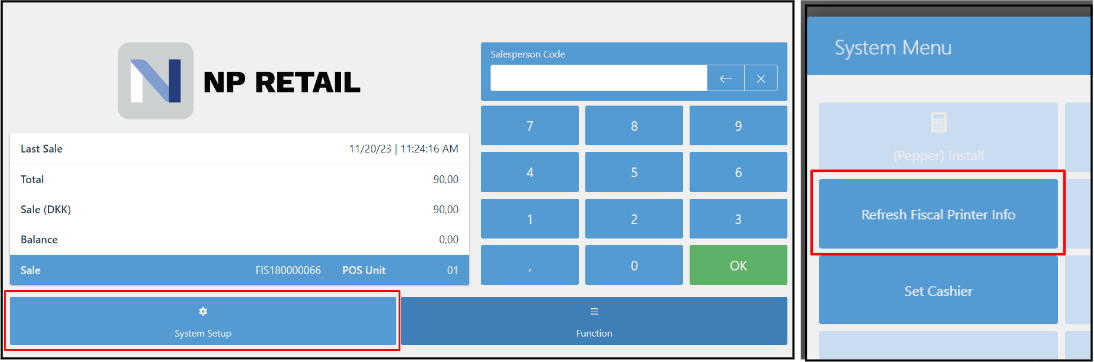
Task: Tap keypad number 8
Action: (634, 126)
